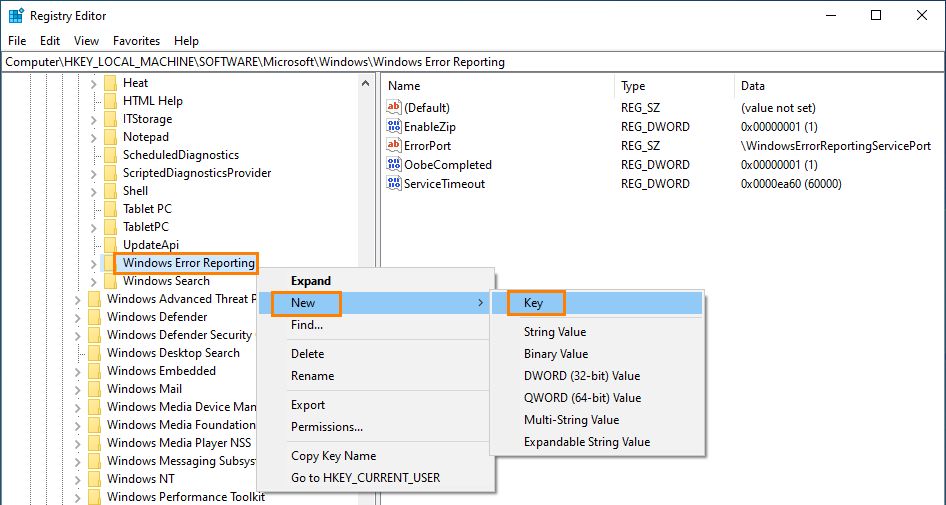Click the Shell key folder icon

tap(110, 191)
